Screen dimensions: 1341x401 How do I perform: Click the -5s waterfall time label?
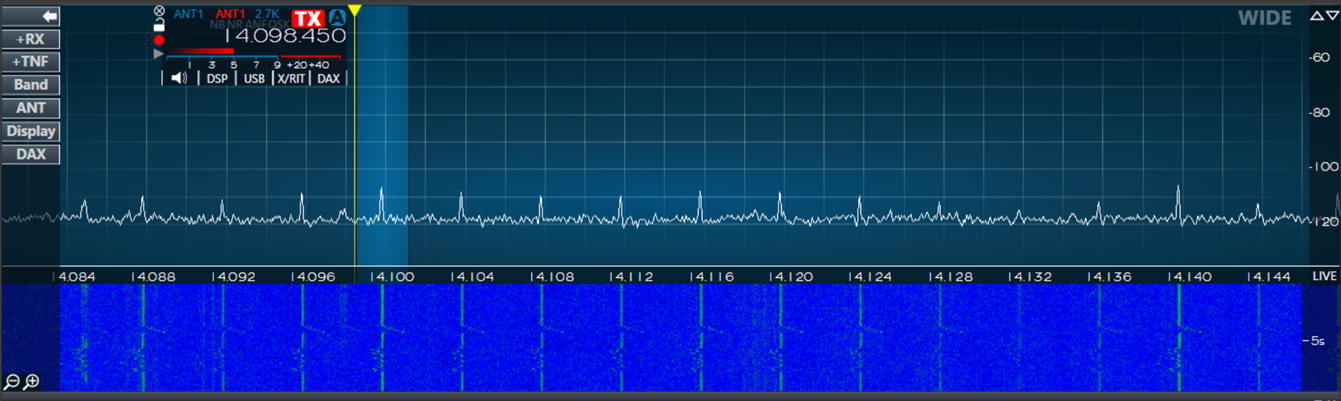pyautogui.click(x=1316, y=341)
